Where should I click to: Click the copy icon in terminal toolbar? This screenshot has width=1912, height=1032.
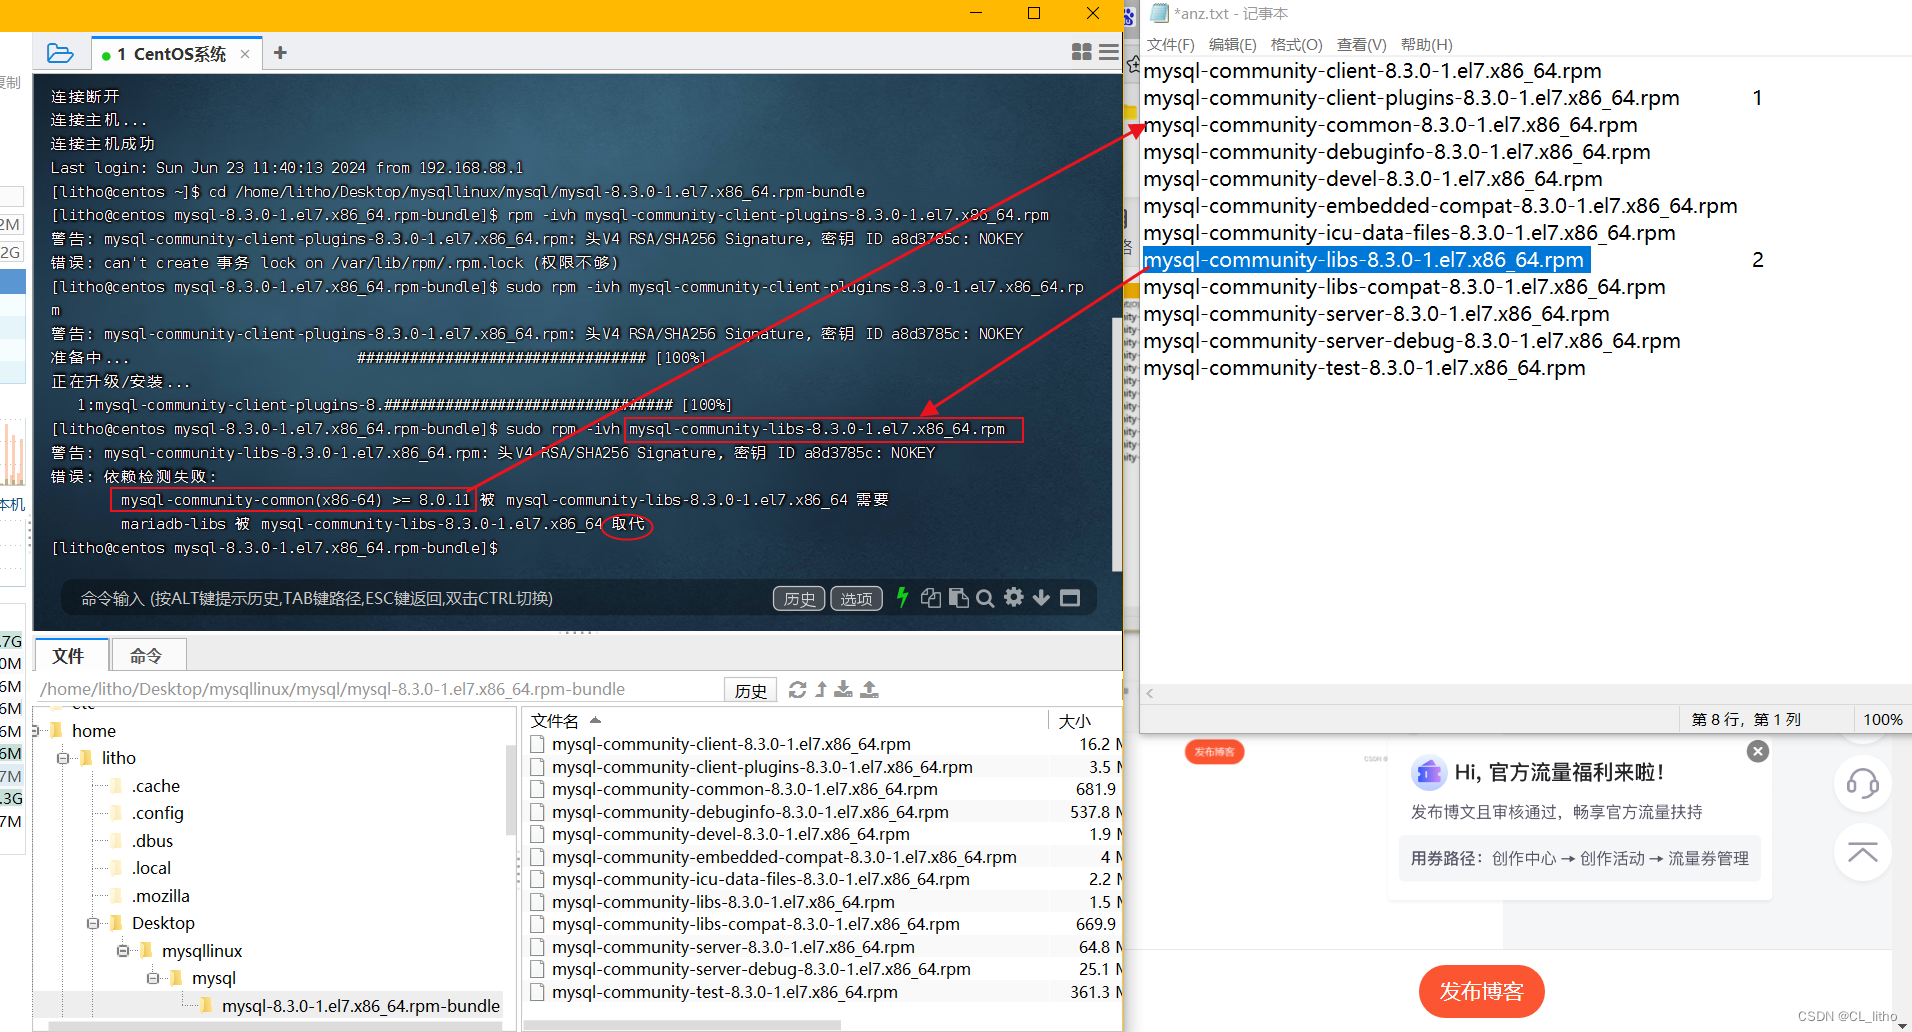click(x=930, y=597)
